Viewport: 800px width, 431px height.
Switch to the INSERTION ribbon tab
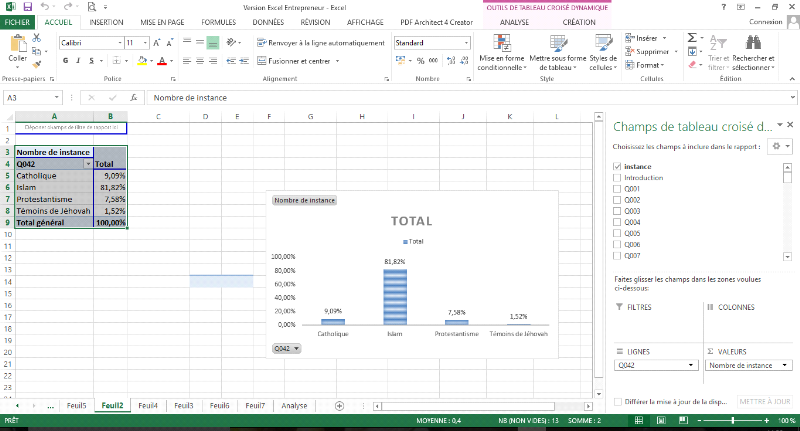coord(106,21)
